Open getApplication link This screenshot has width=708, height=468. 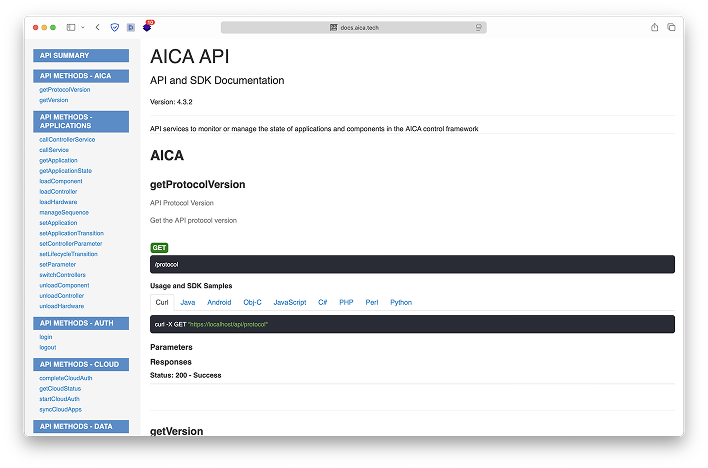(58, 161)
